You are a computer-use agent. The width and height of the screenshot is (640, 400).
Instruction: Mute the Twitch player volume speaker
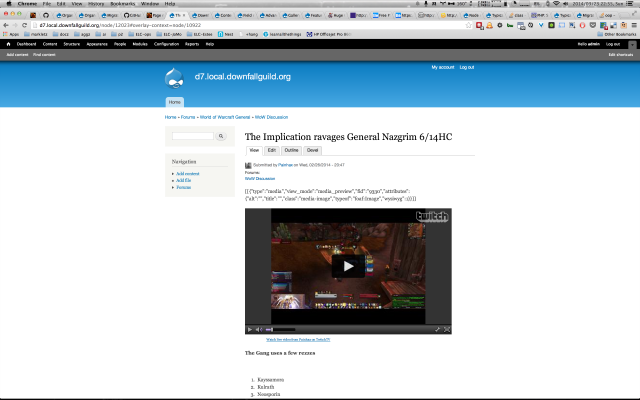(258, 329)
